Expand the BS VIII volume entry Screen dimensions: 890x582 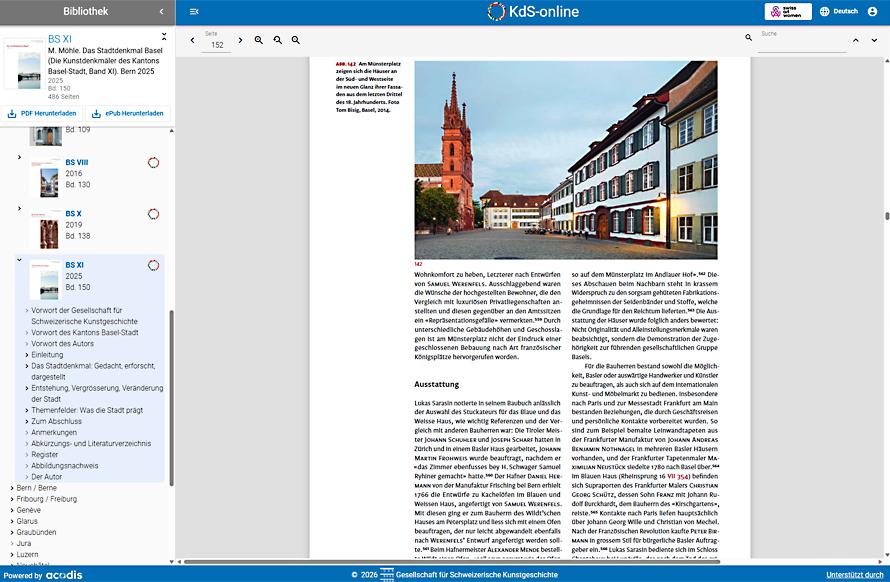pos(19,157)
